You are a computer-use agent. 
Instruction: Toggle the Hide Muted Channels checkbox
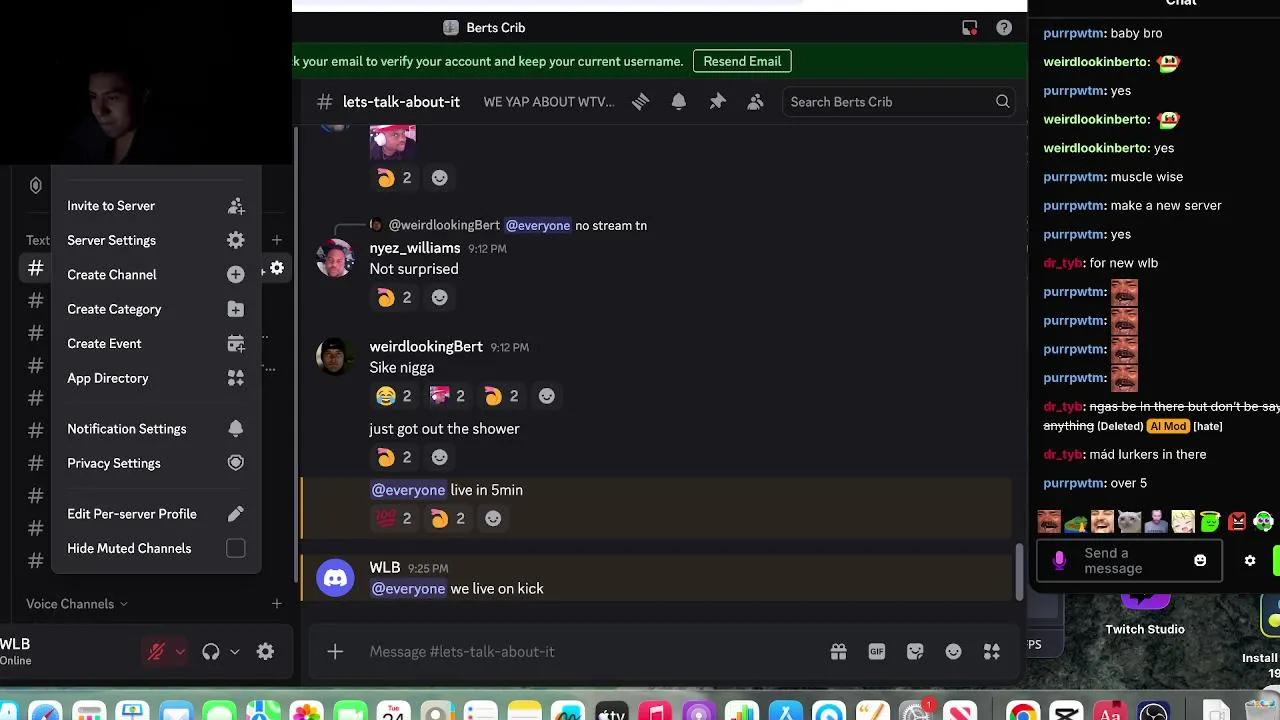(236, 548)
